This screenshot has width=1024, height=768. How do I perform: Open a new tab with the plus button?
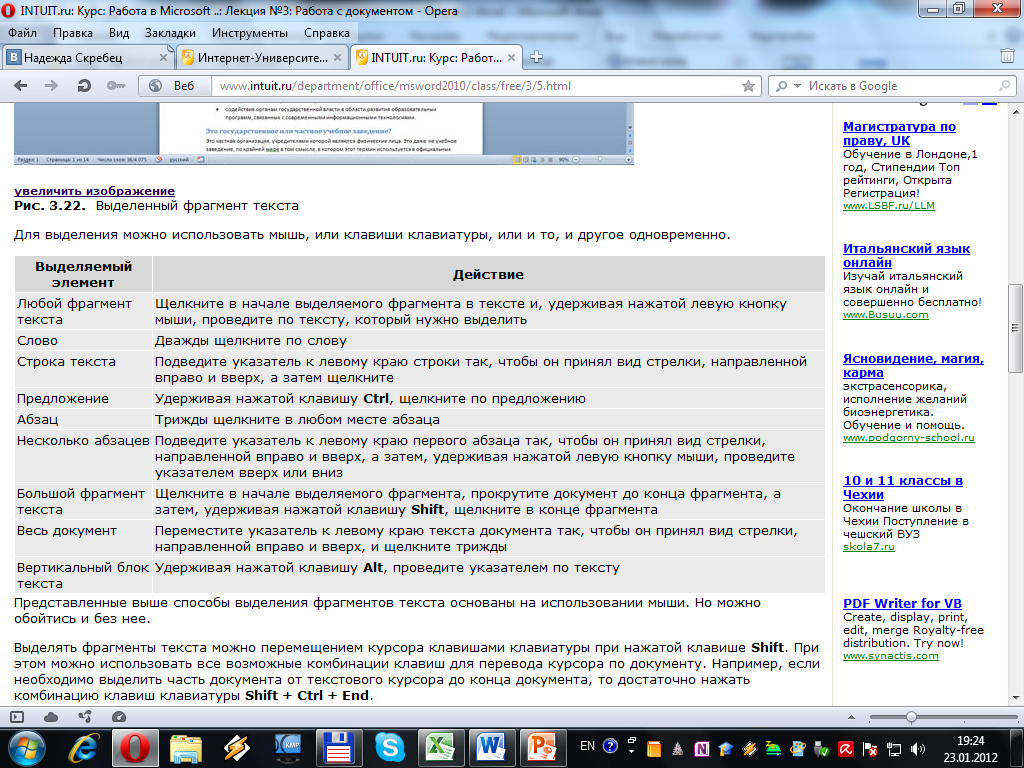click(x=536, y=57)
